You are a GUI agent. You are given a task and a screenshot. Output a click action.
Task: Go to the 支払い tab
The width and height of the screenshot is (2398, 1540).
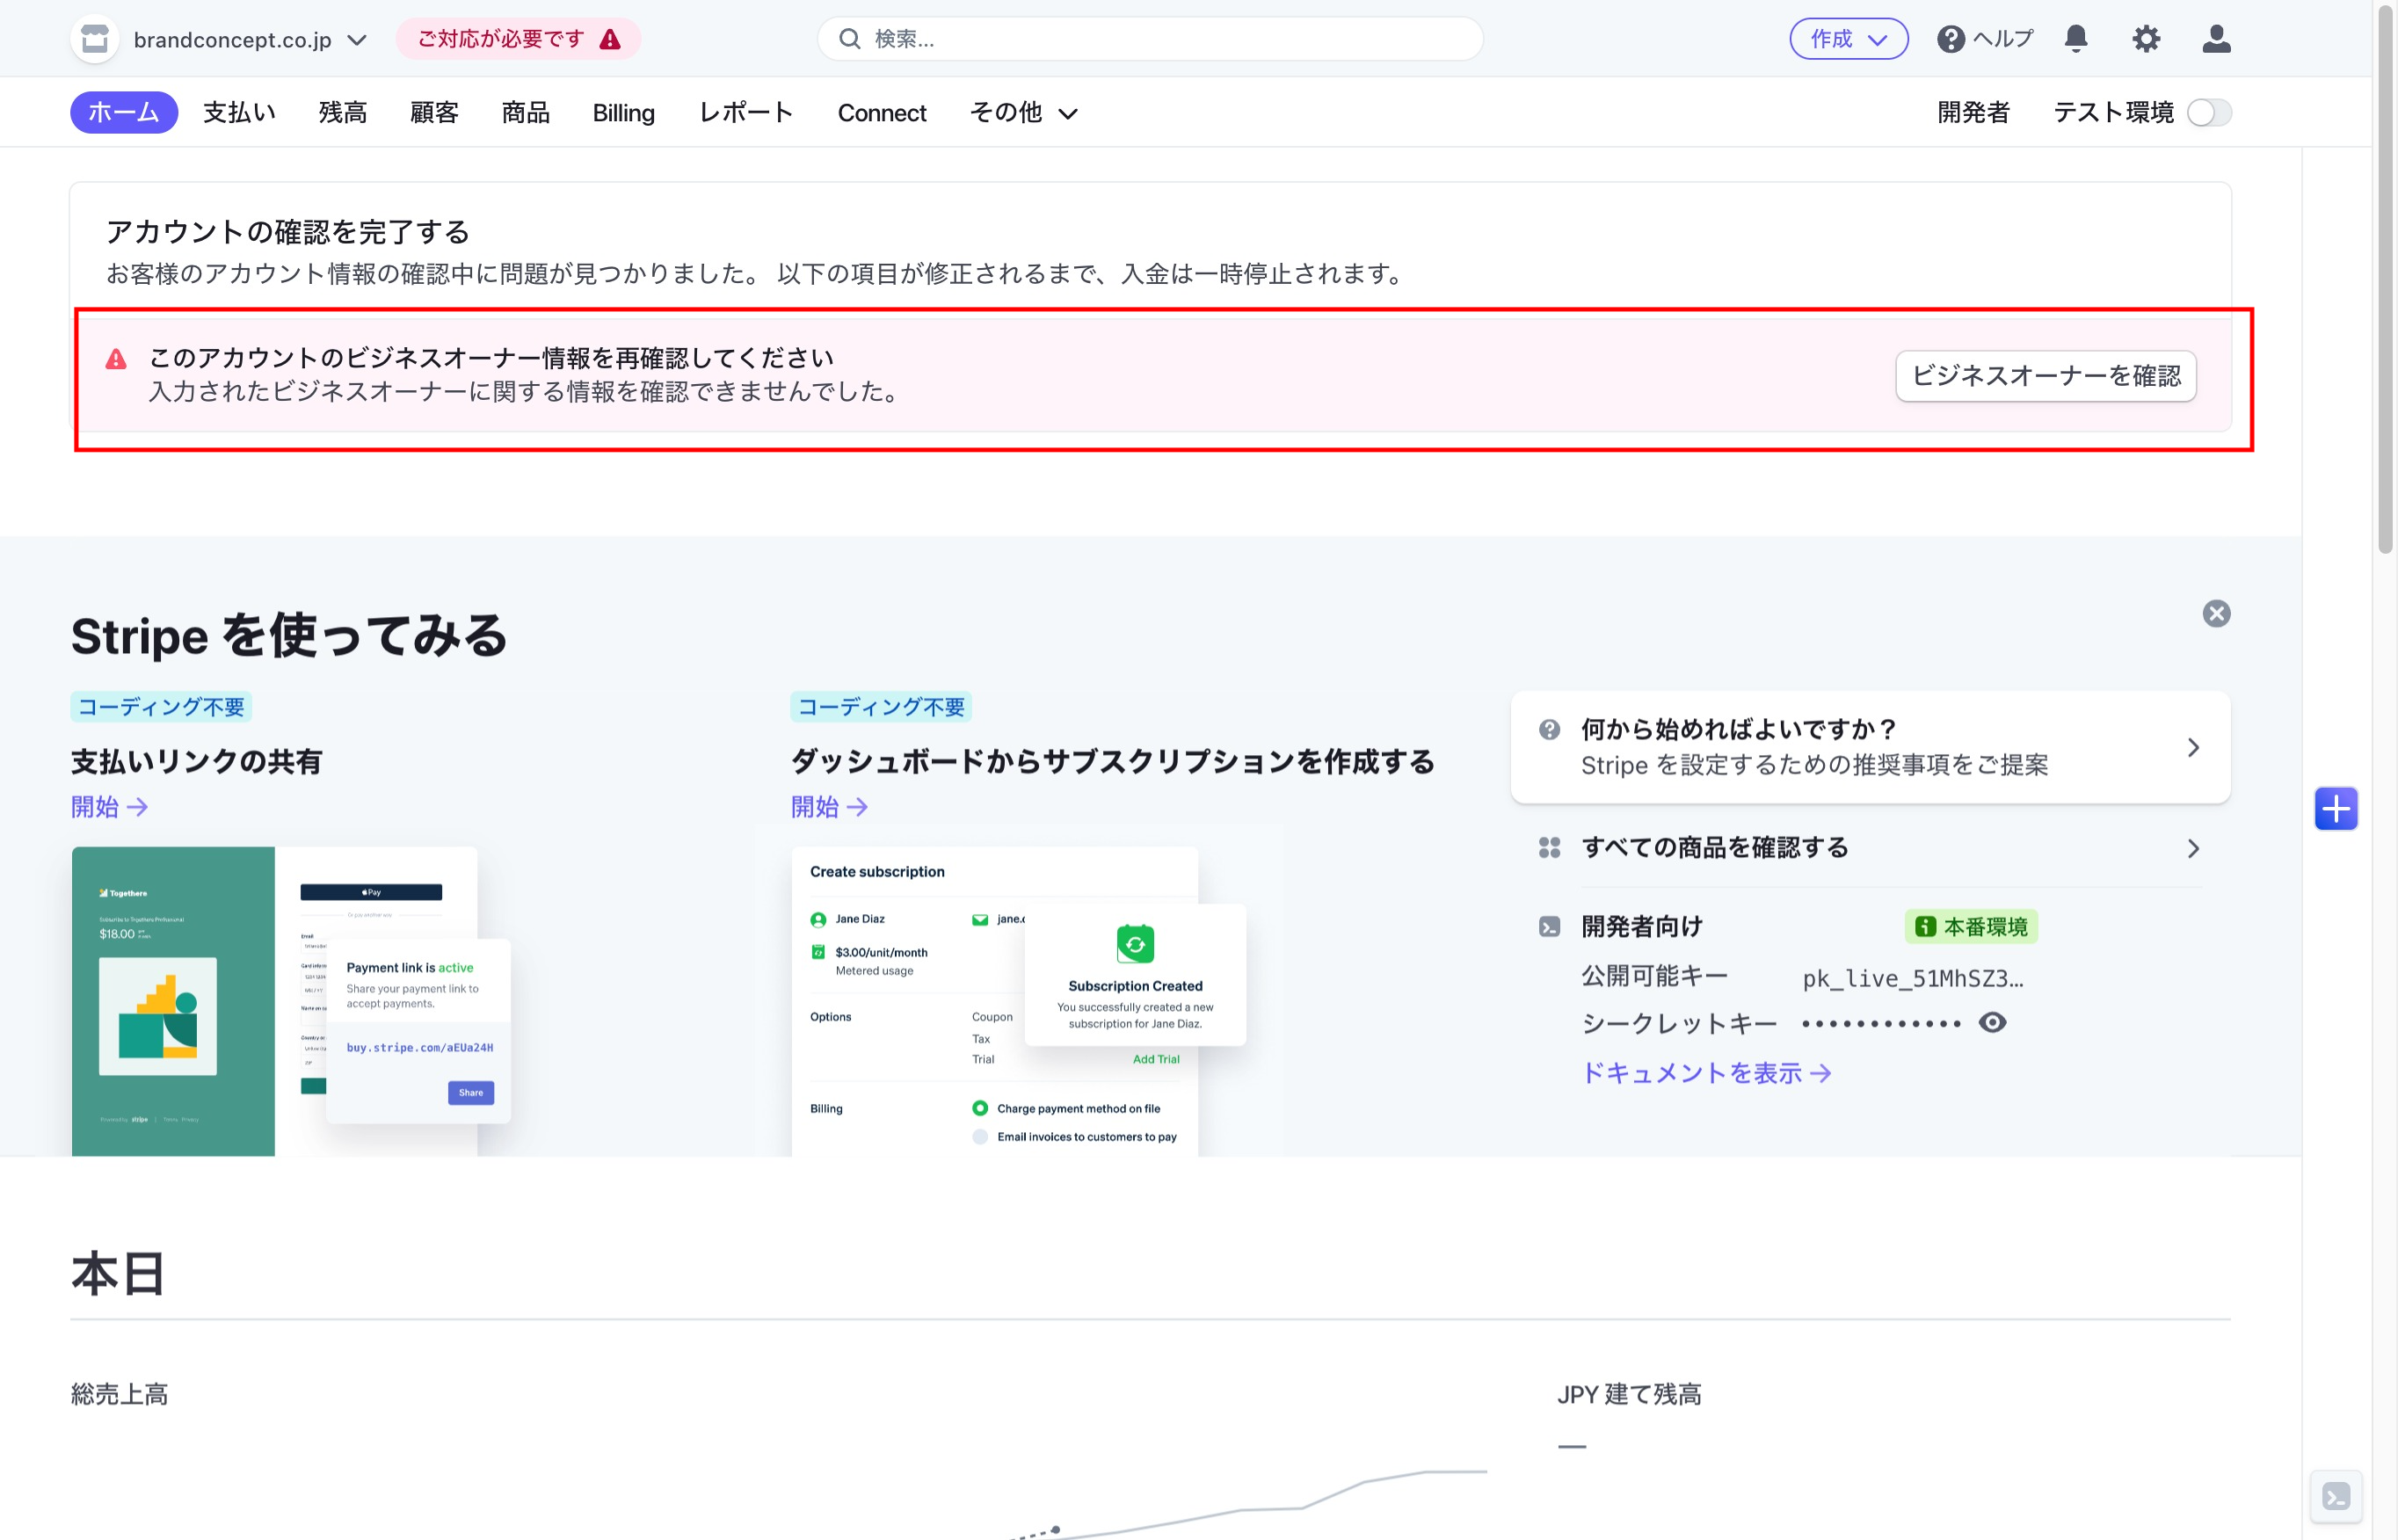pos(239,113)
